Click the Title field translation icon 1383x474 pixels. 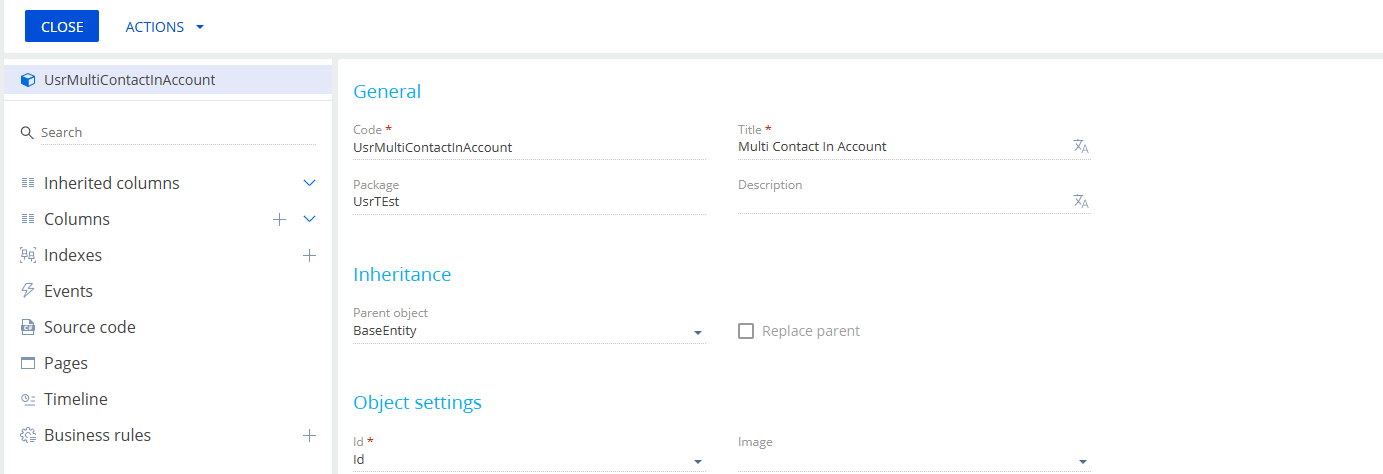(x=1081, y=146)
